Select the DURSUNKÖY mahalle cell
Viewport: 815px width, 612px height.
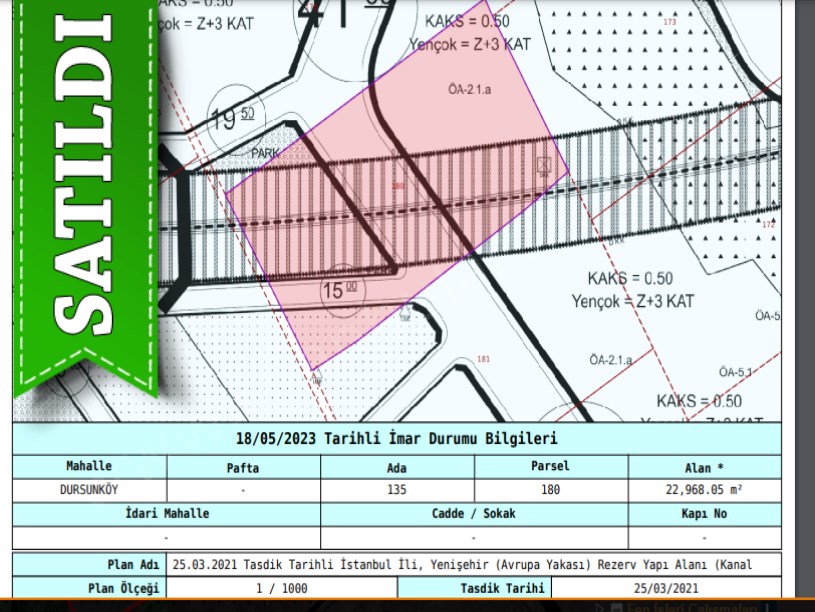click(89, 490)
